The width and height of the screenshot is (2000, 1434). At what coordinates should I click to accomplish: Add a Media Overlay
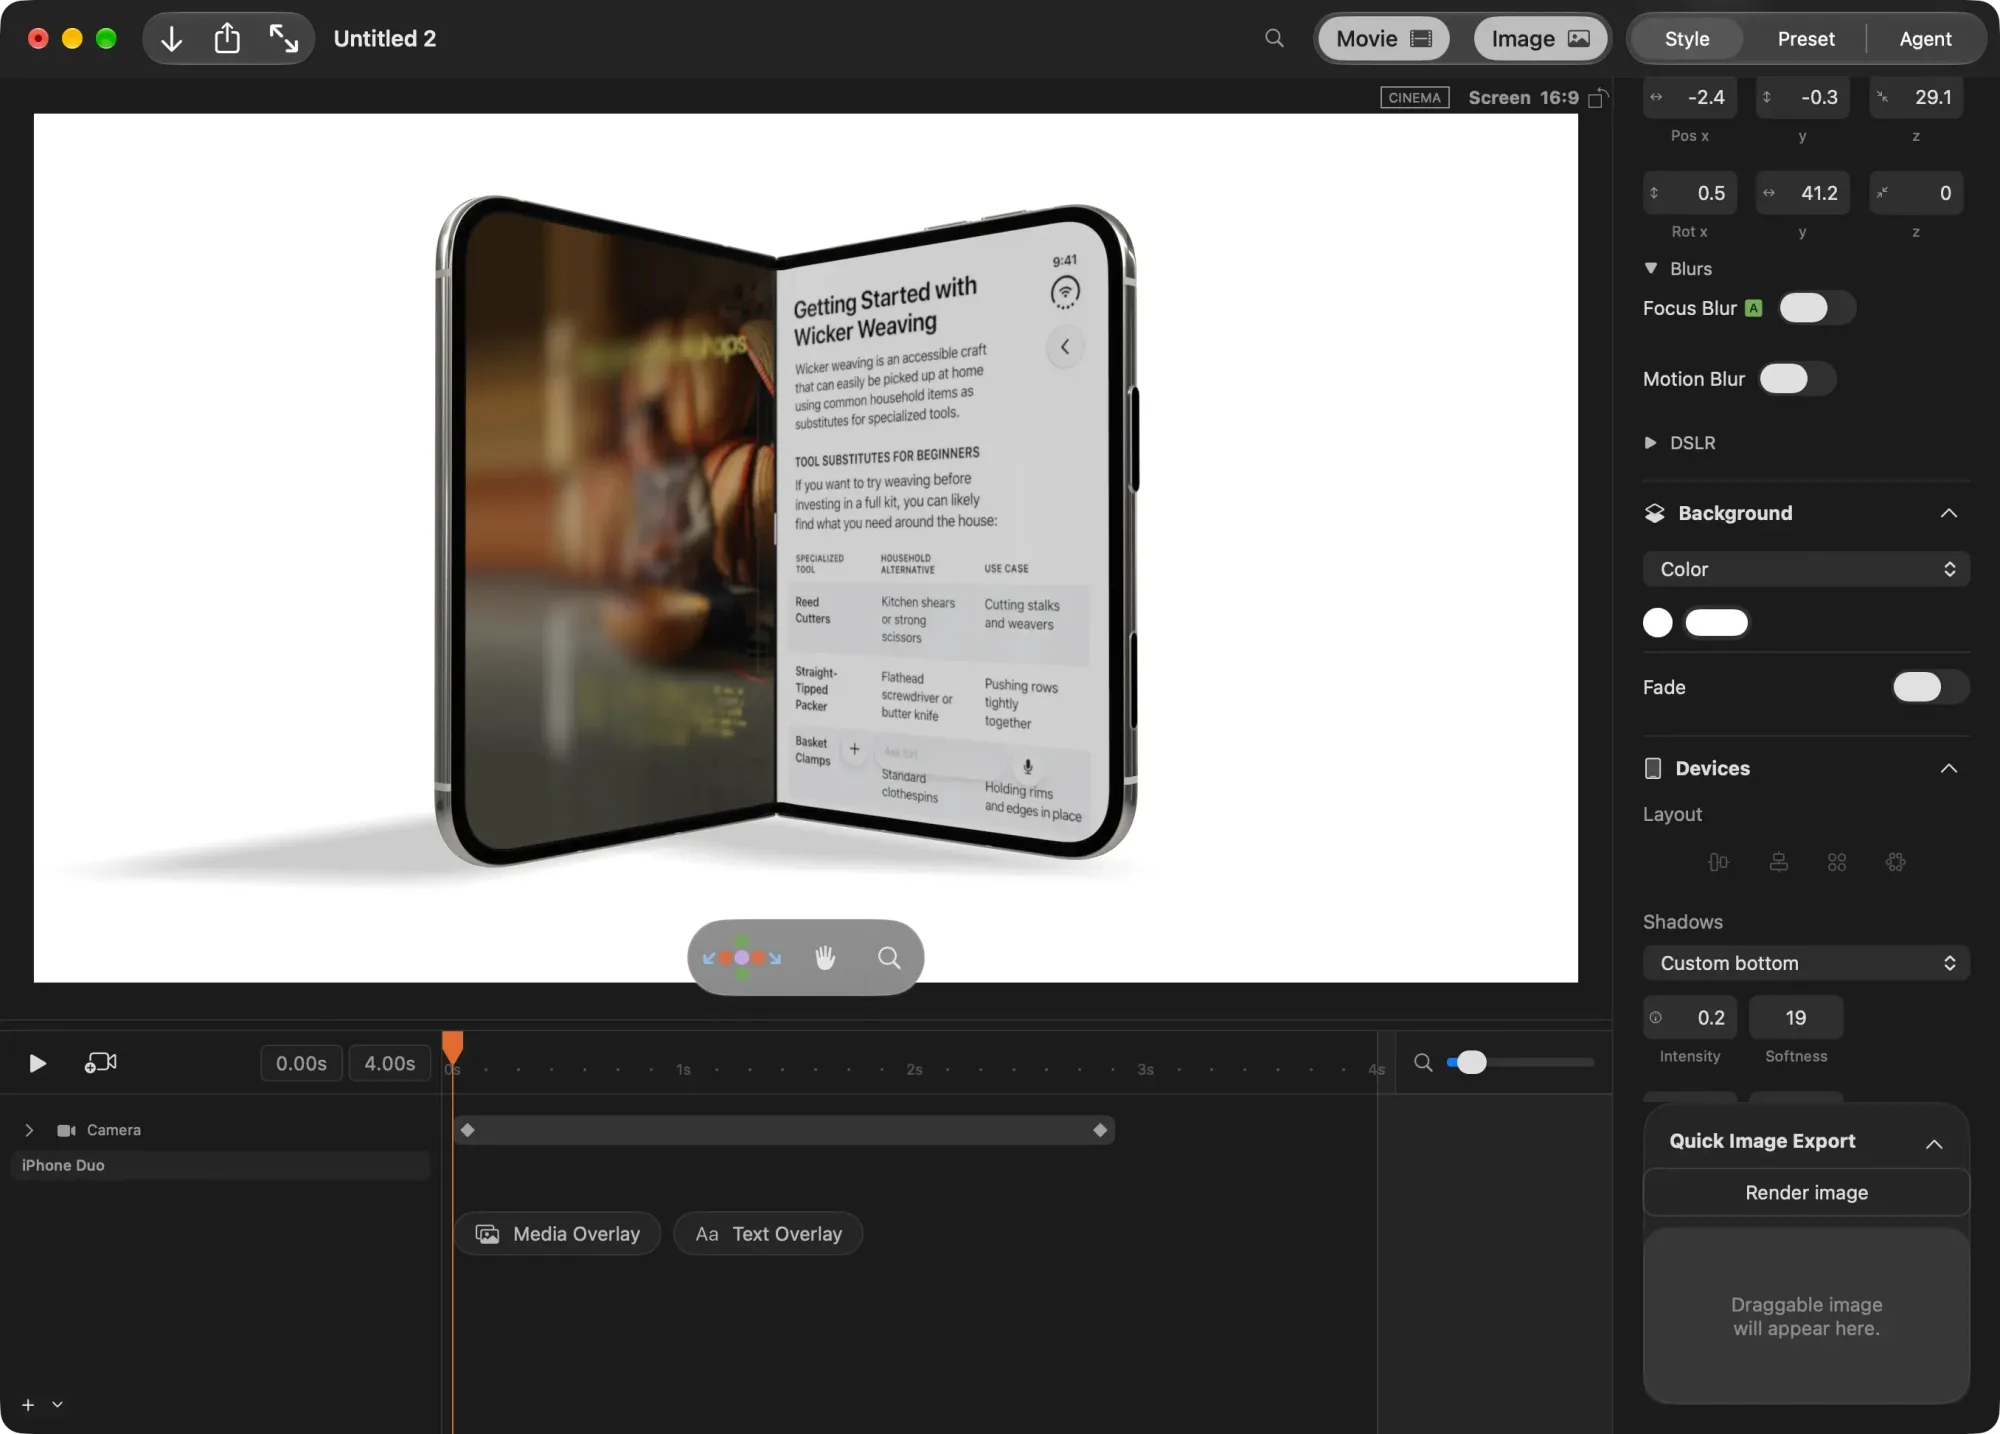[x=558, y=1234]
